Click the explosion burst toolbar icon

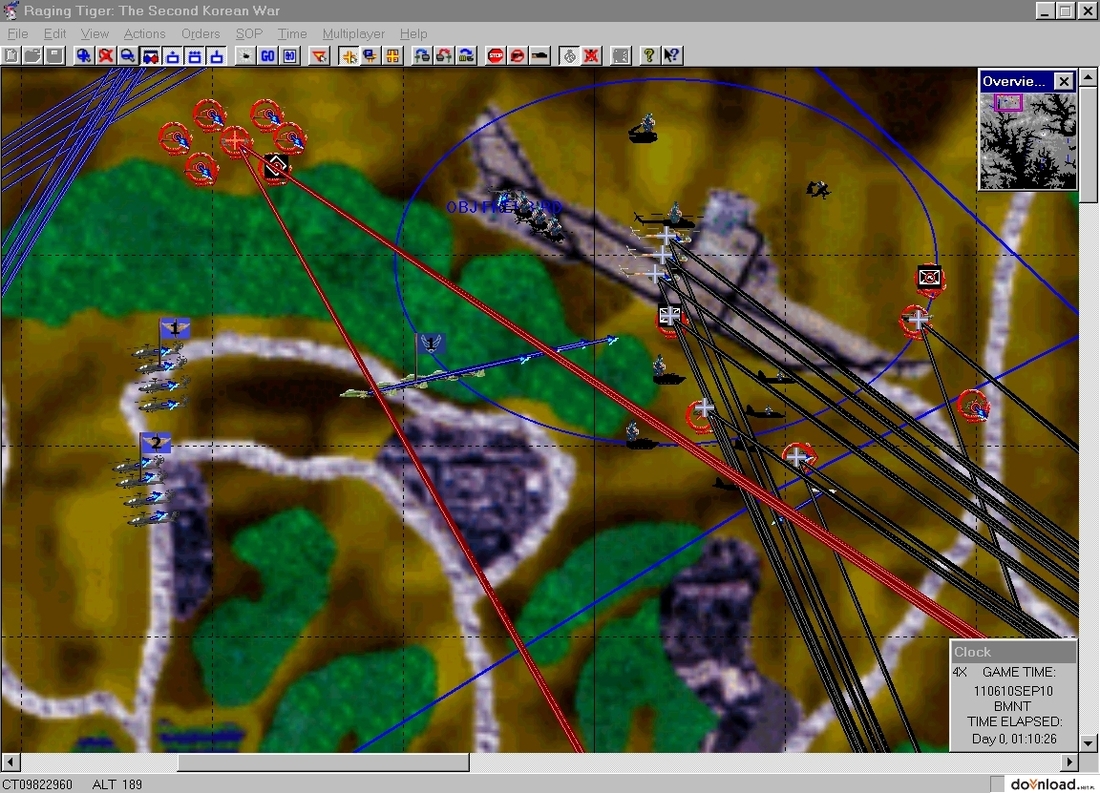tap(245, 55)
